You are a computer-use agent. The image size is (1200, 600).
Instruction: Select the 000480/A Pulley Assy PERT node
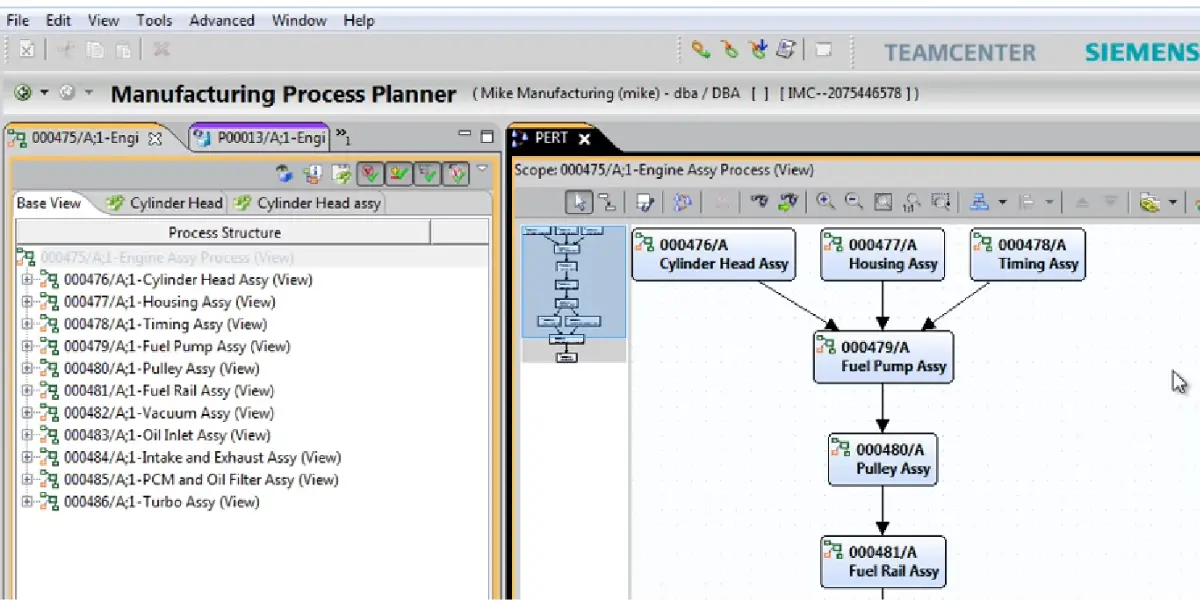(883, 459)
